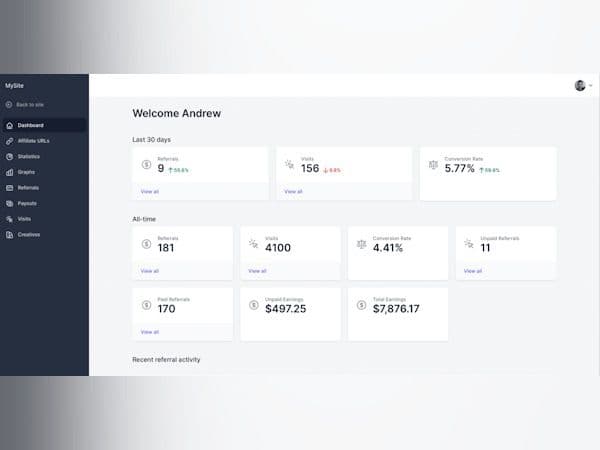Image resolution: width=600 pixels, height=450 pixels.
Task: Go to Affiliate URLs in the sidebar
Action: (33, 141)
